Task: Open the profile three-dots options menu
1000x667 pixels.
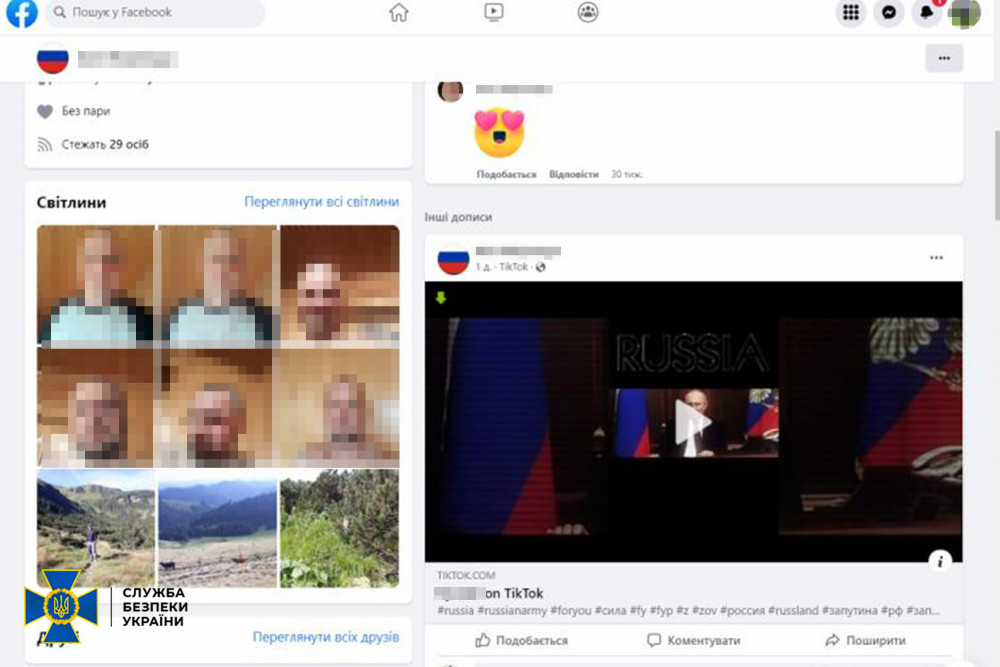Action: coord(944,58)
